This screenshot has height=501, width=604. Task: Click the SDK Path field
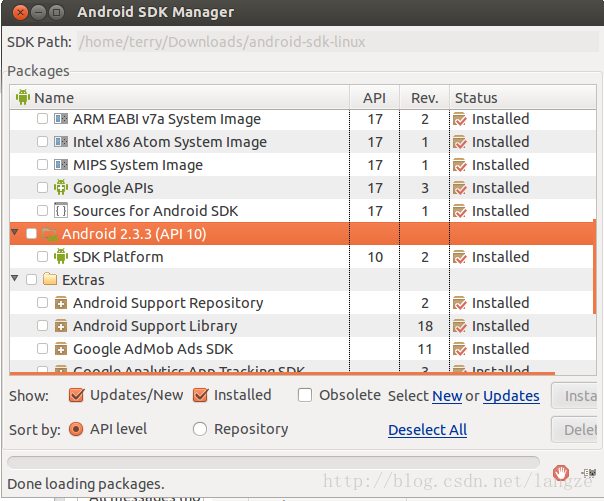click(x=338, y=42)
